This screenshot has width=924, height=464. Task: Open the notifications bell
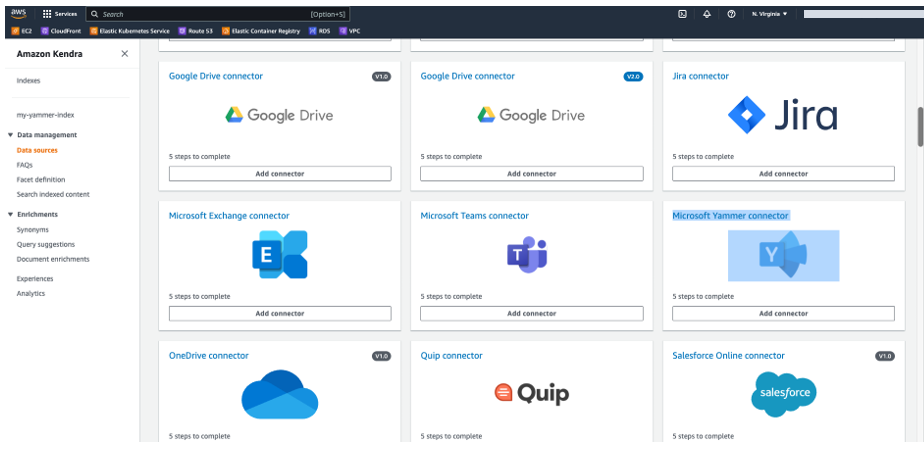click(x=707, y=14)
